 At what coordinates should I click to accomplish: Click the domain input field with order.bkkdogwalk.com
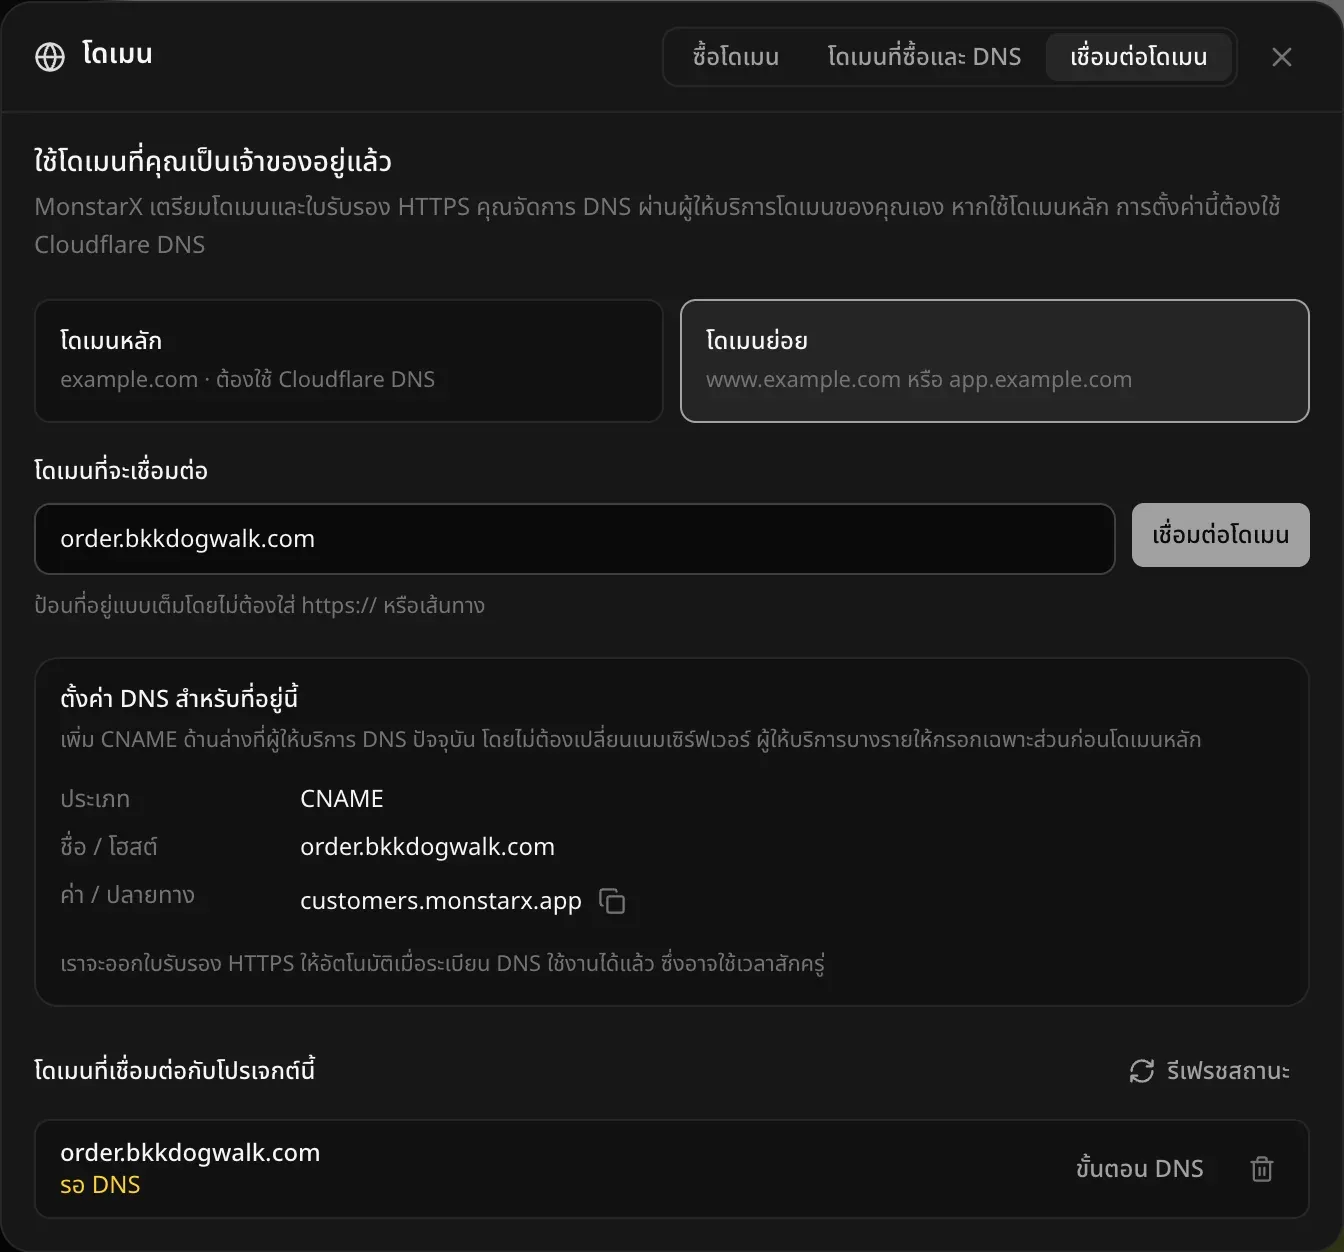click(x=575, y=539)
